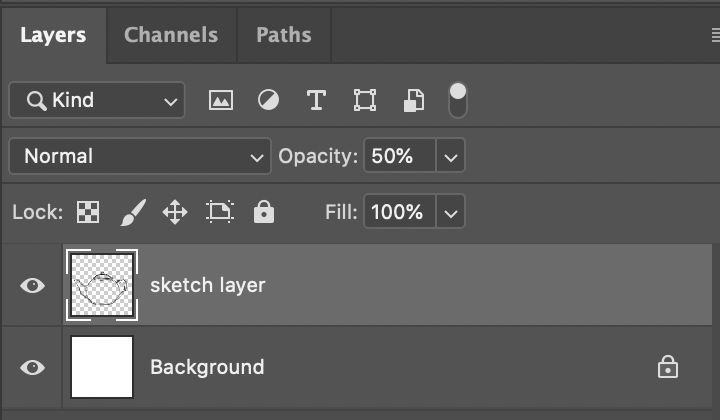Open the Normal blend mode dropdown
Image resolution: width=720 pixels, height=420 pixels.
point(140,156)
